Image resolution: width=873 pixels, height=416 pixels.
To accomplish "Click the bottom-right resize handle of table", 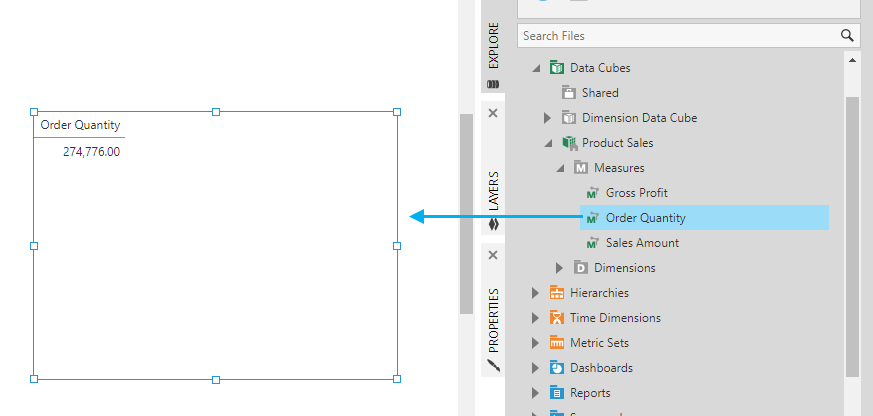I will tap(397, 379).
